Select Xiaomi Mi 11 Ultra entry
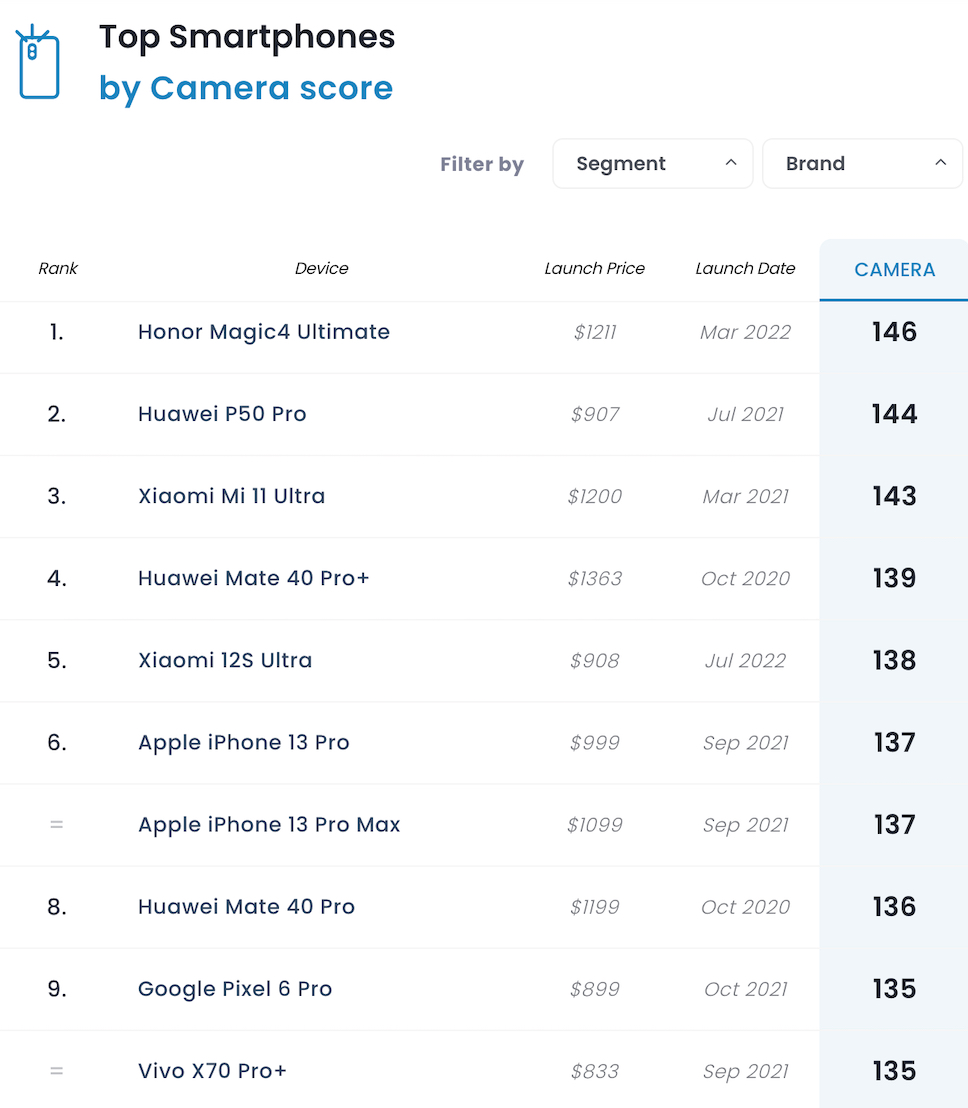The image size is (968, 1108). 231,496
